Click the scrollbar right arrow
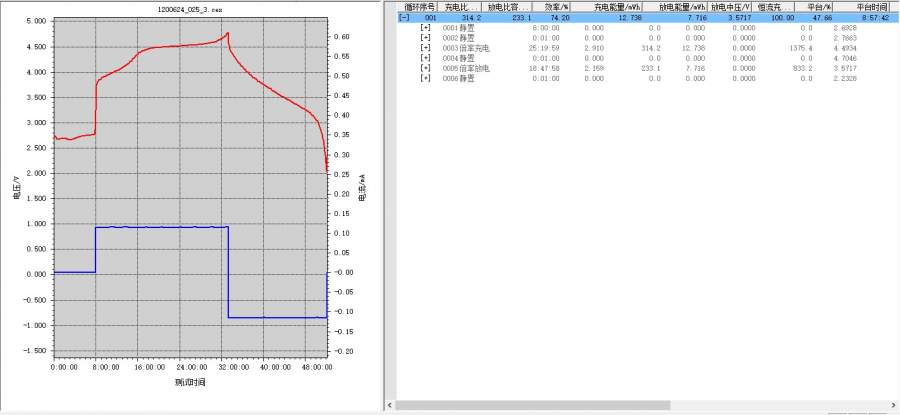The height and width of the screenshot is (415, 900). [x=893, y=405]
